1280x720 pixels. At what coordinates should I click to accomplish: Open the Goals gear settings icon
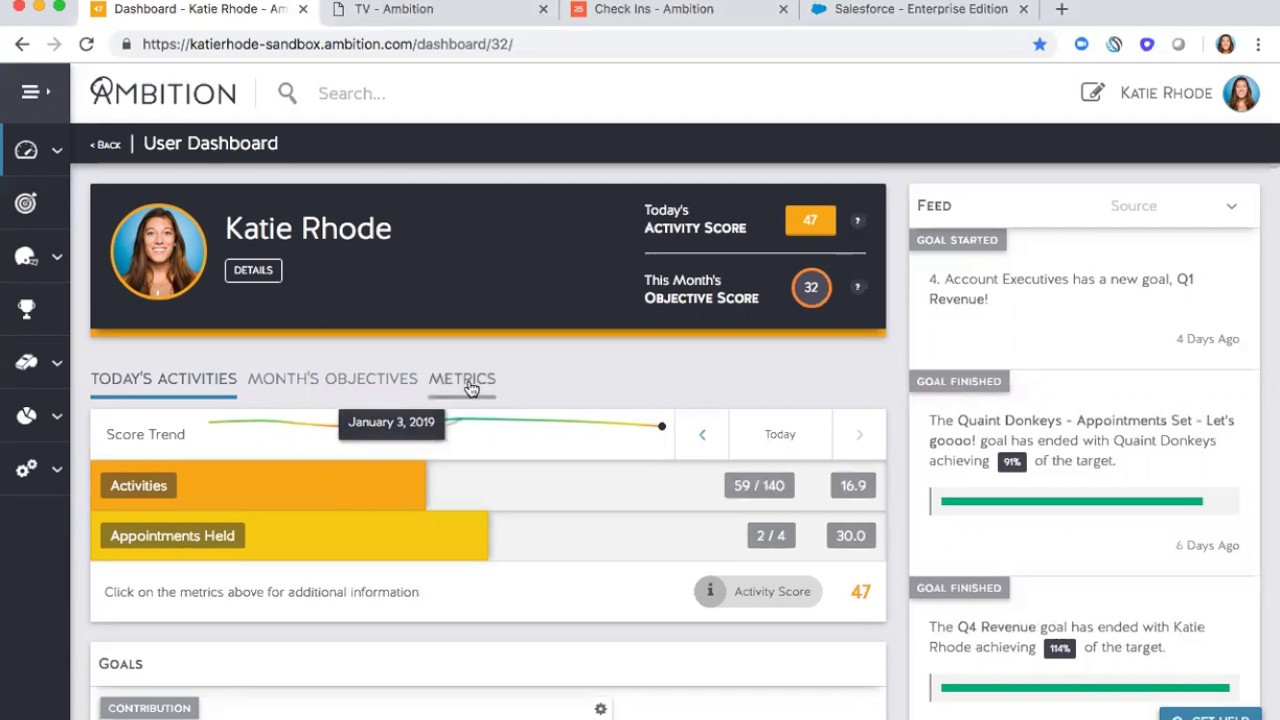point(600,709)
